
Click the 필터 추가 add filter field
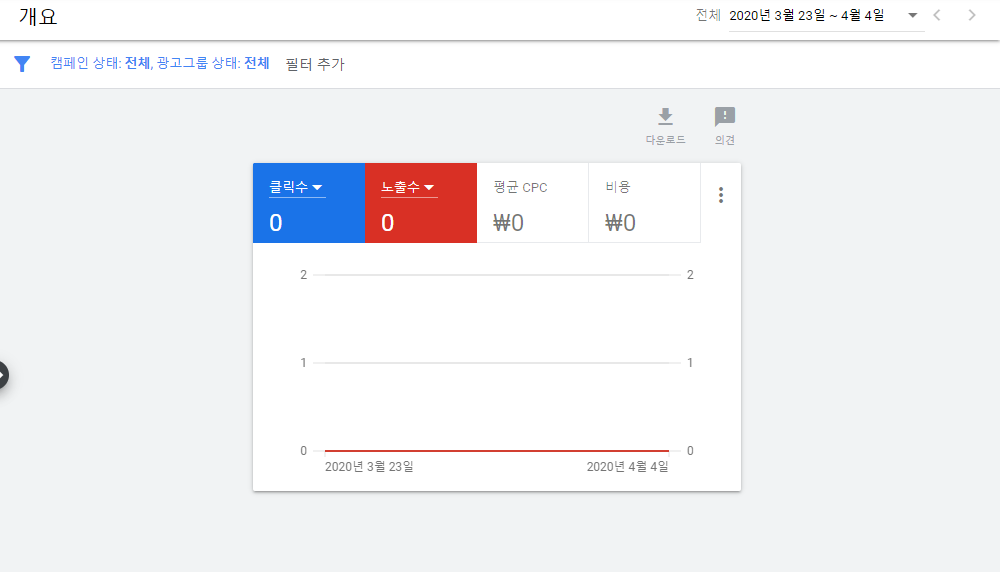(314, 64)
